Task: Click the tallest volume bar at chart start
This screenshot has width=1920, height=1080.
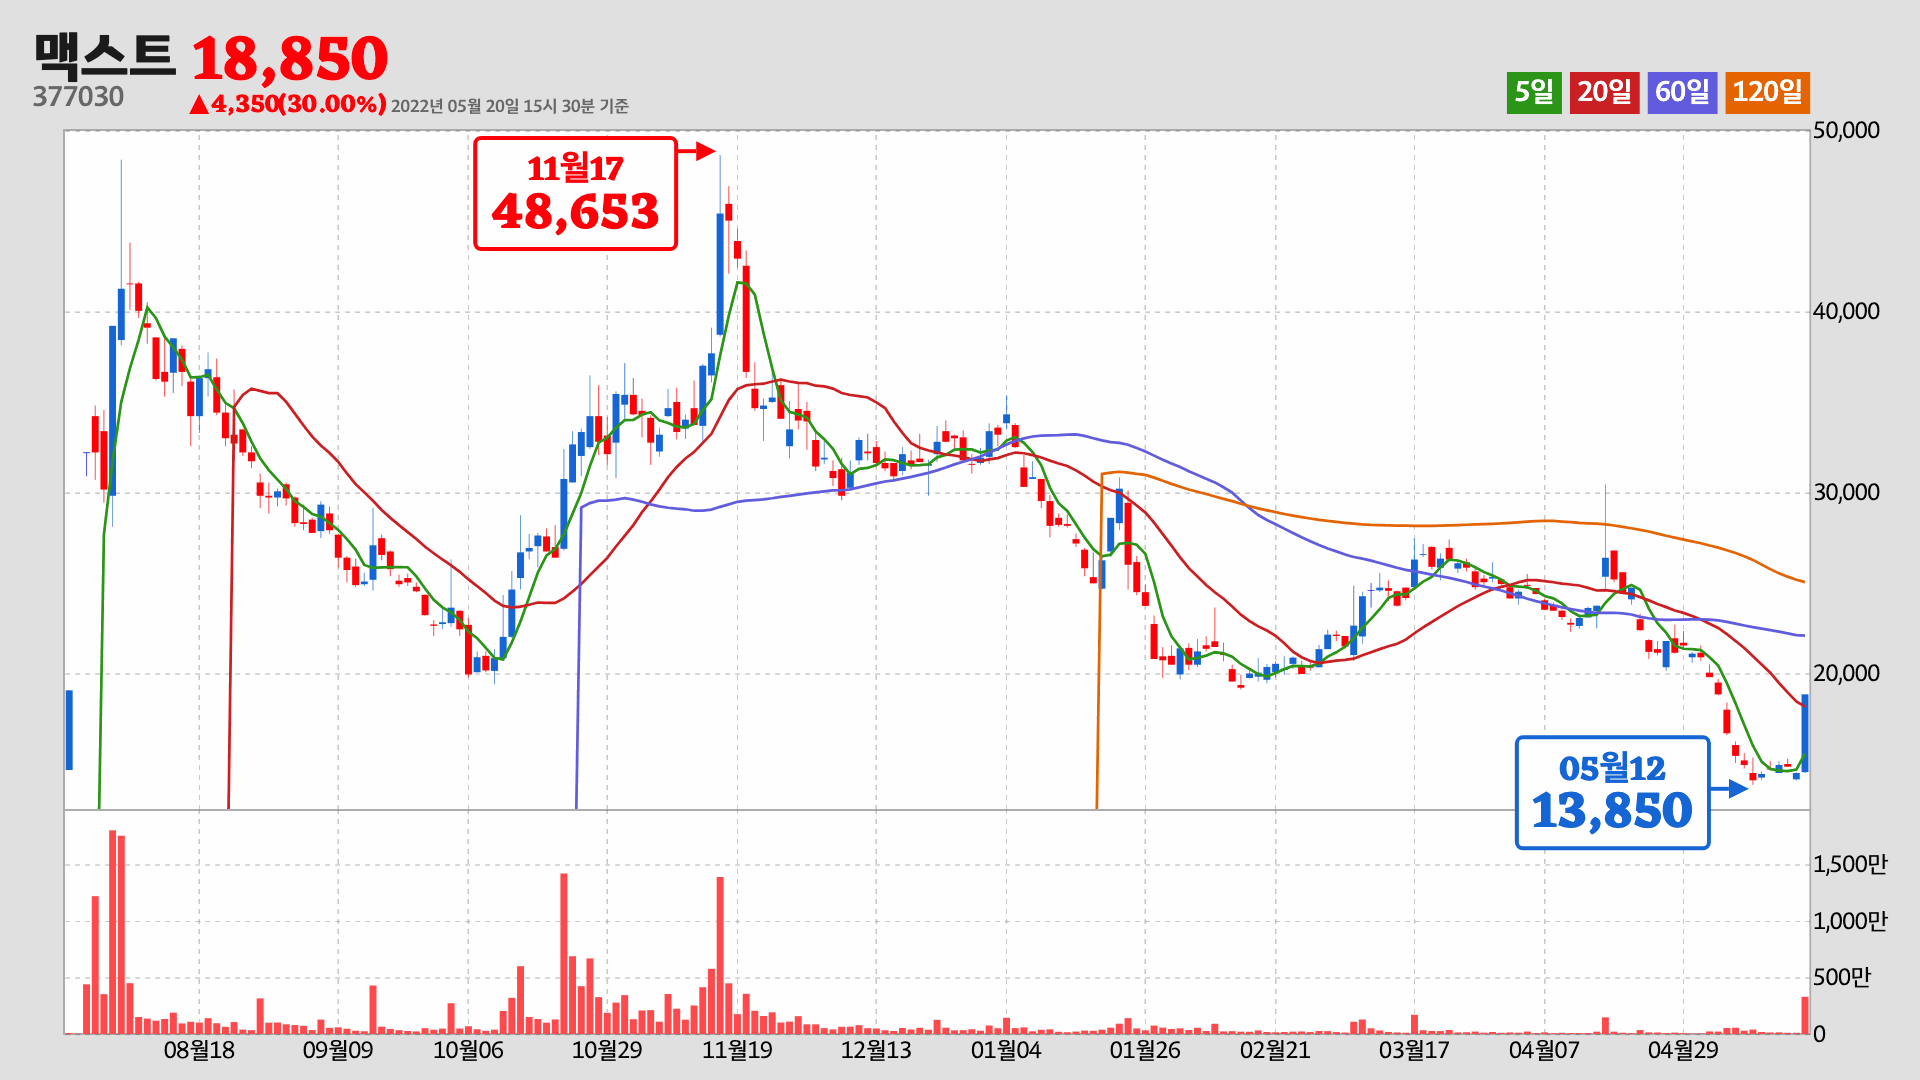Action: click(x=113, y=932)
